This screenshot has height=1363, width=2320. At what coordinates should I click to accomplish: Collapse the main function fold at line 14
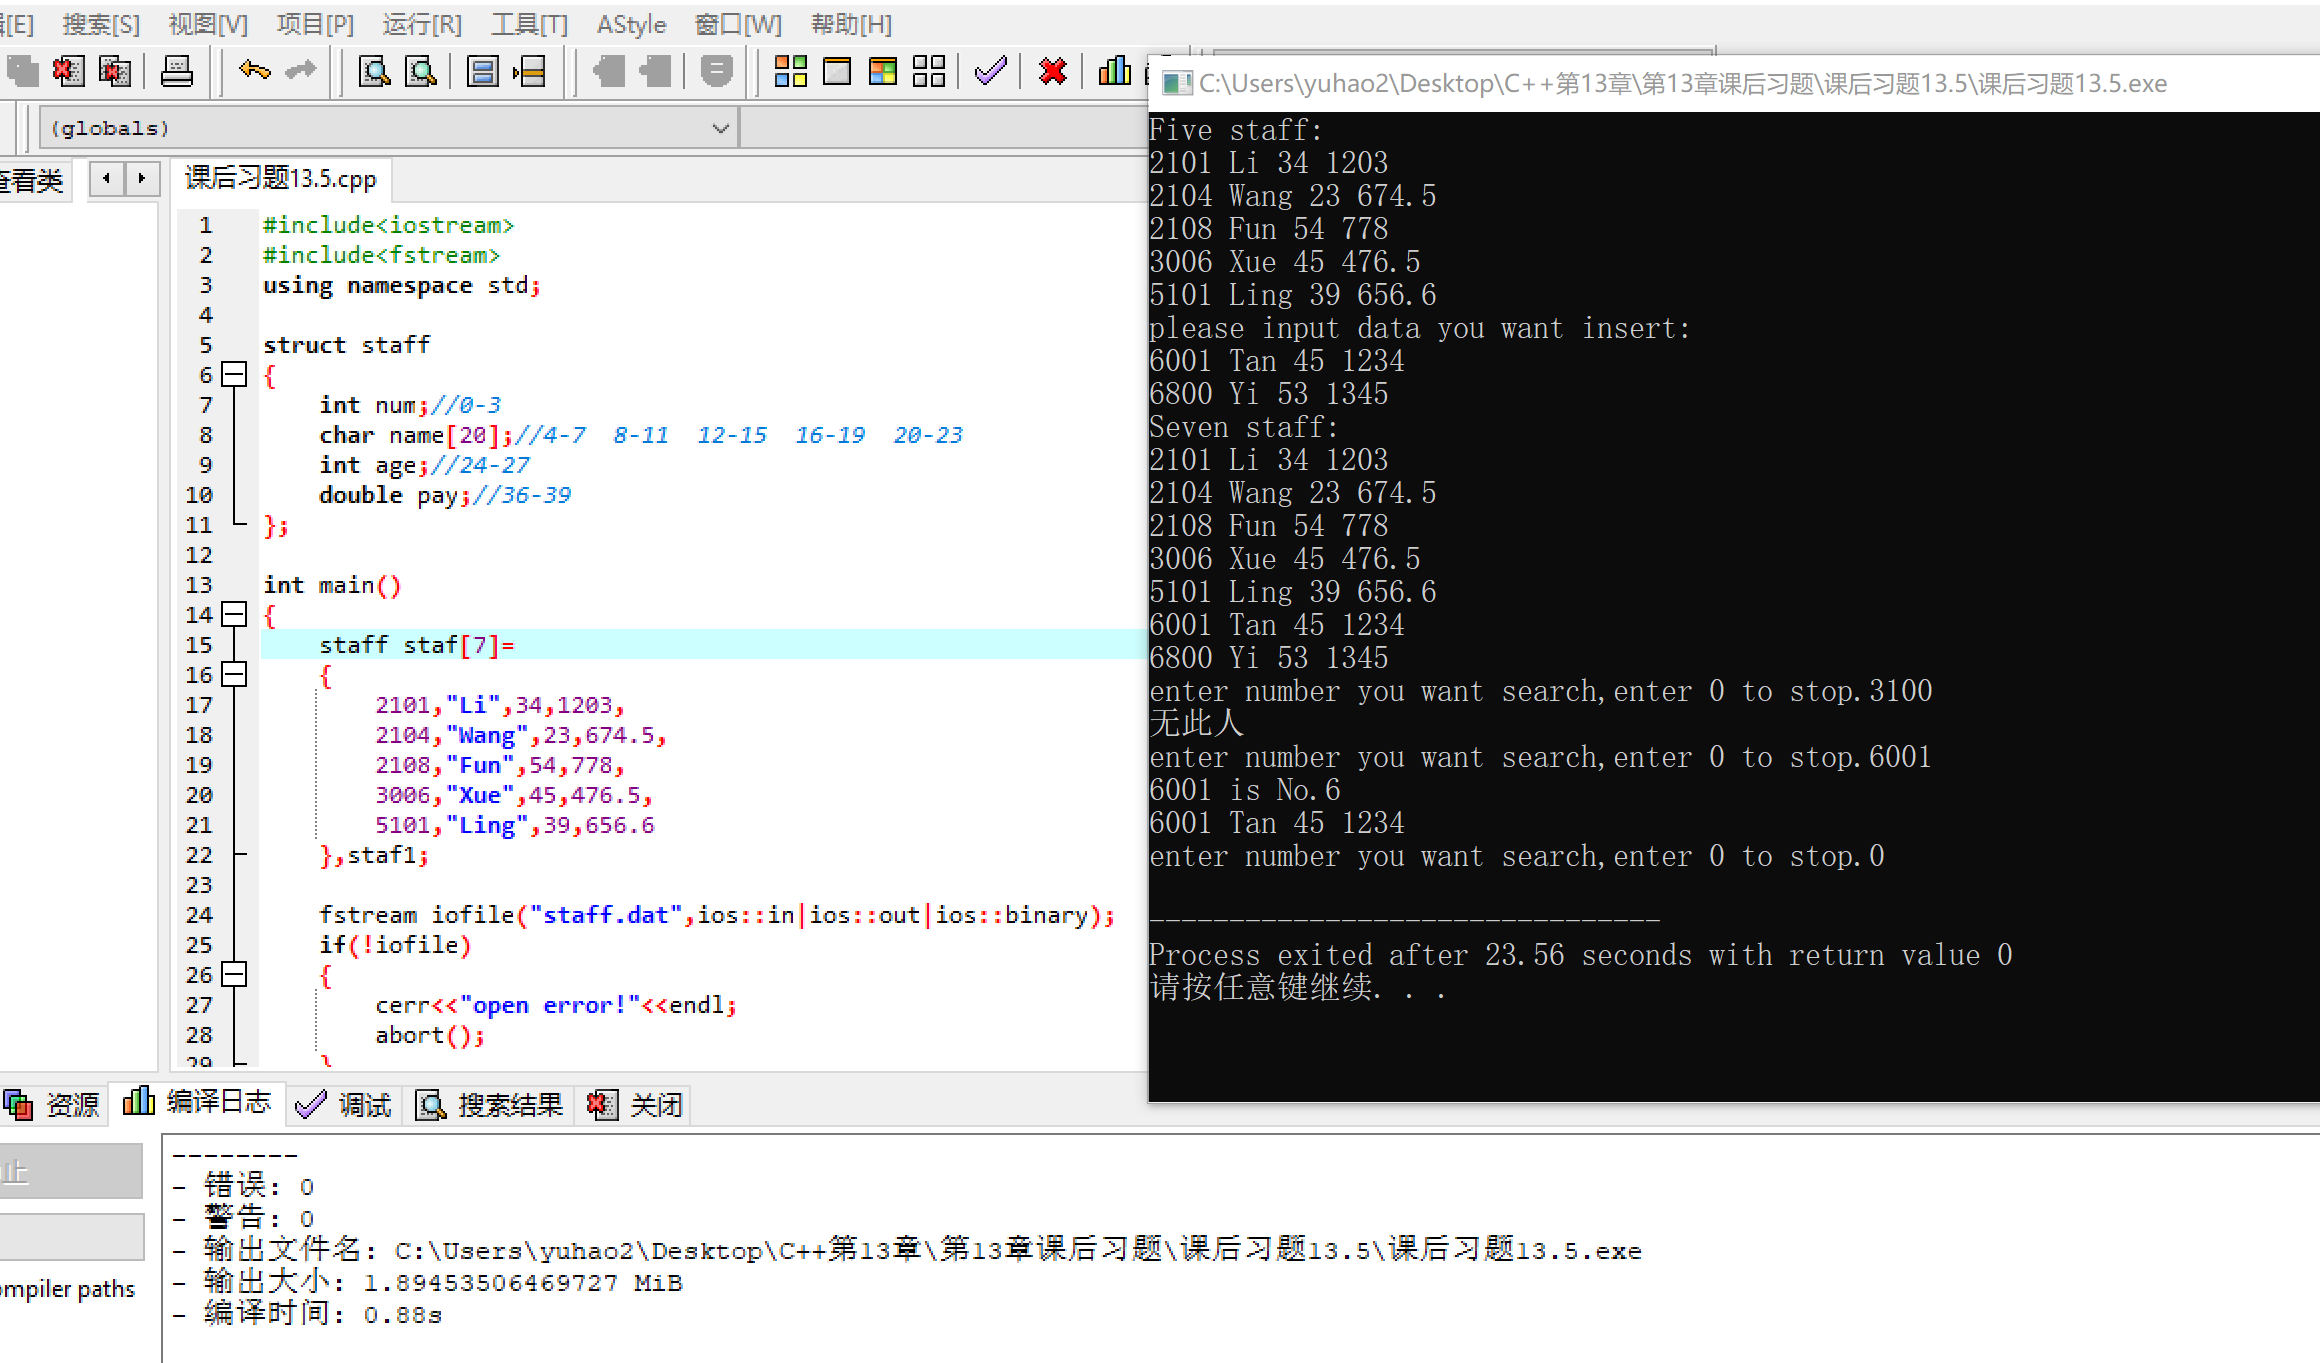click(234, 614)
